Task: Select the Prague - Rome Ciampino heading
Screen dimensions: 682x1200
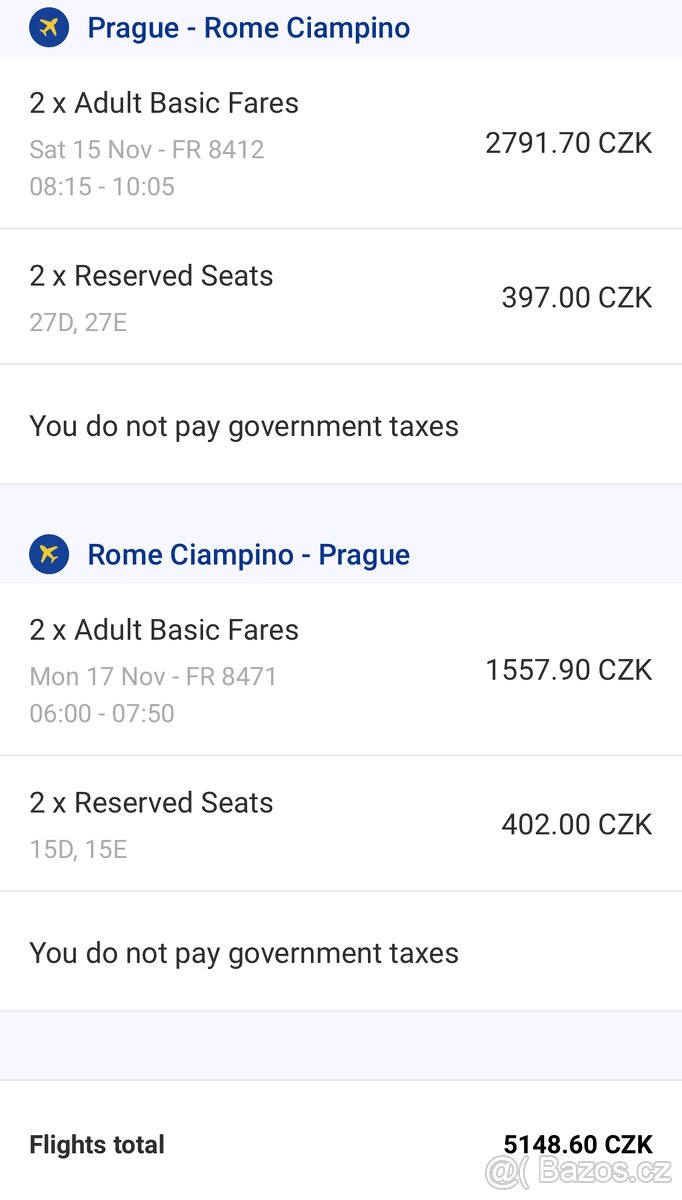Action: coord(248,27)
